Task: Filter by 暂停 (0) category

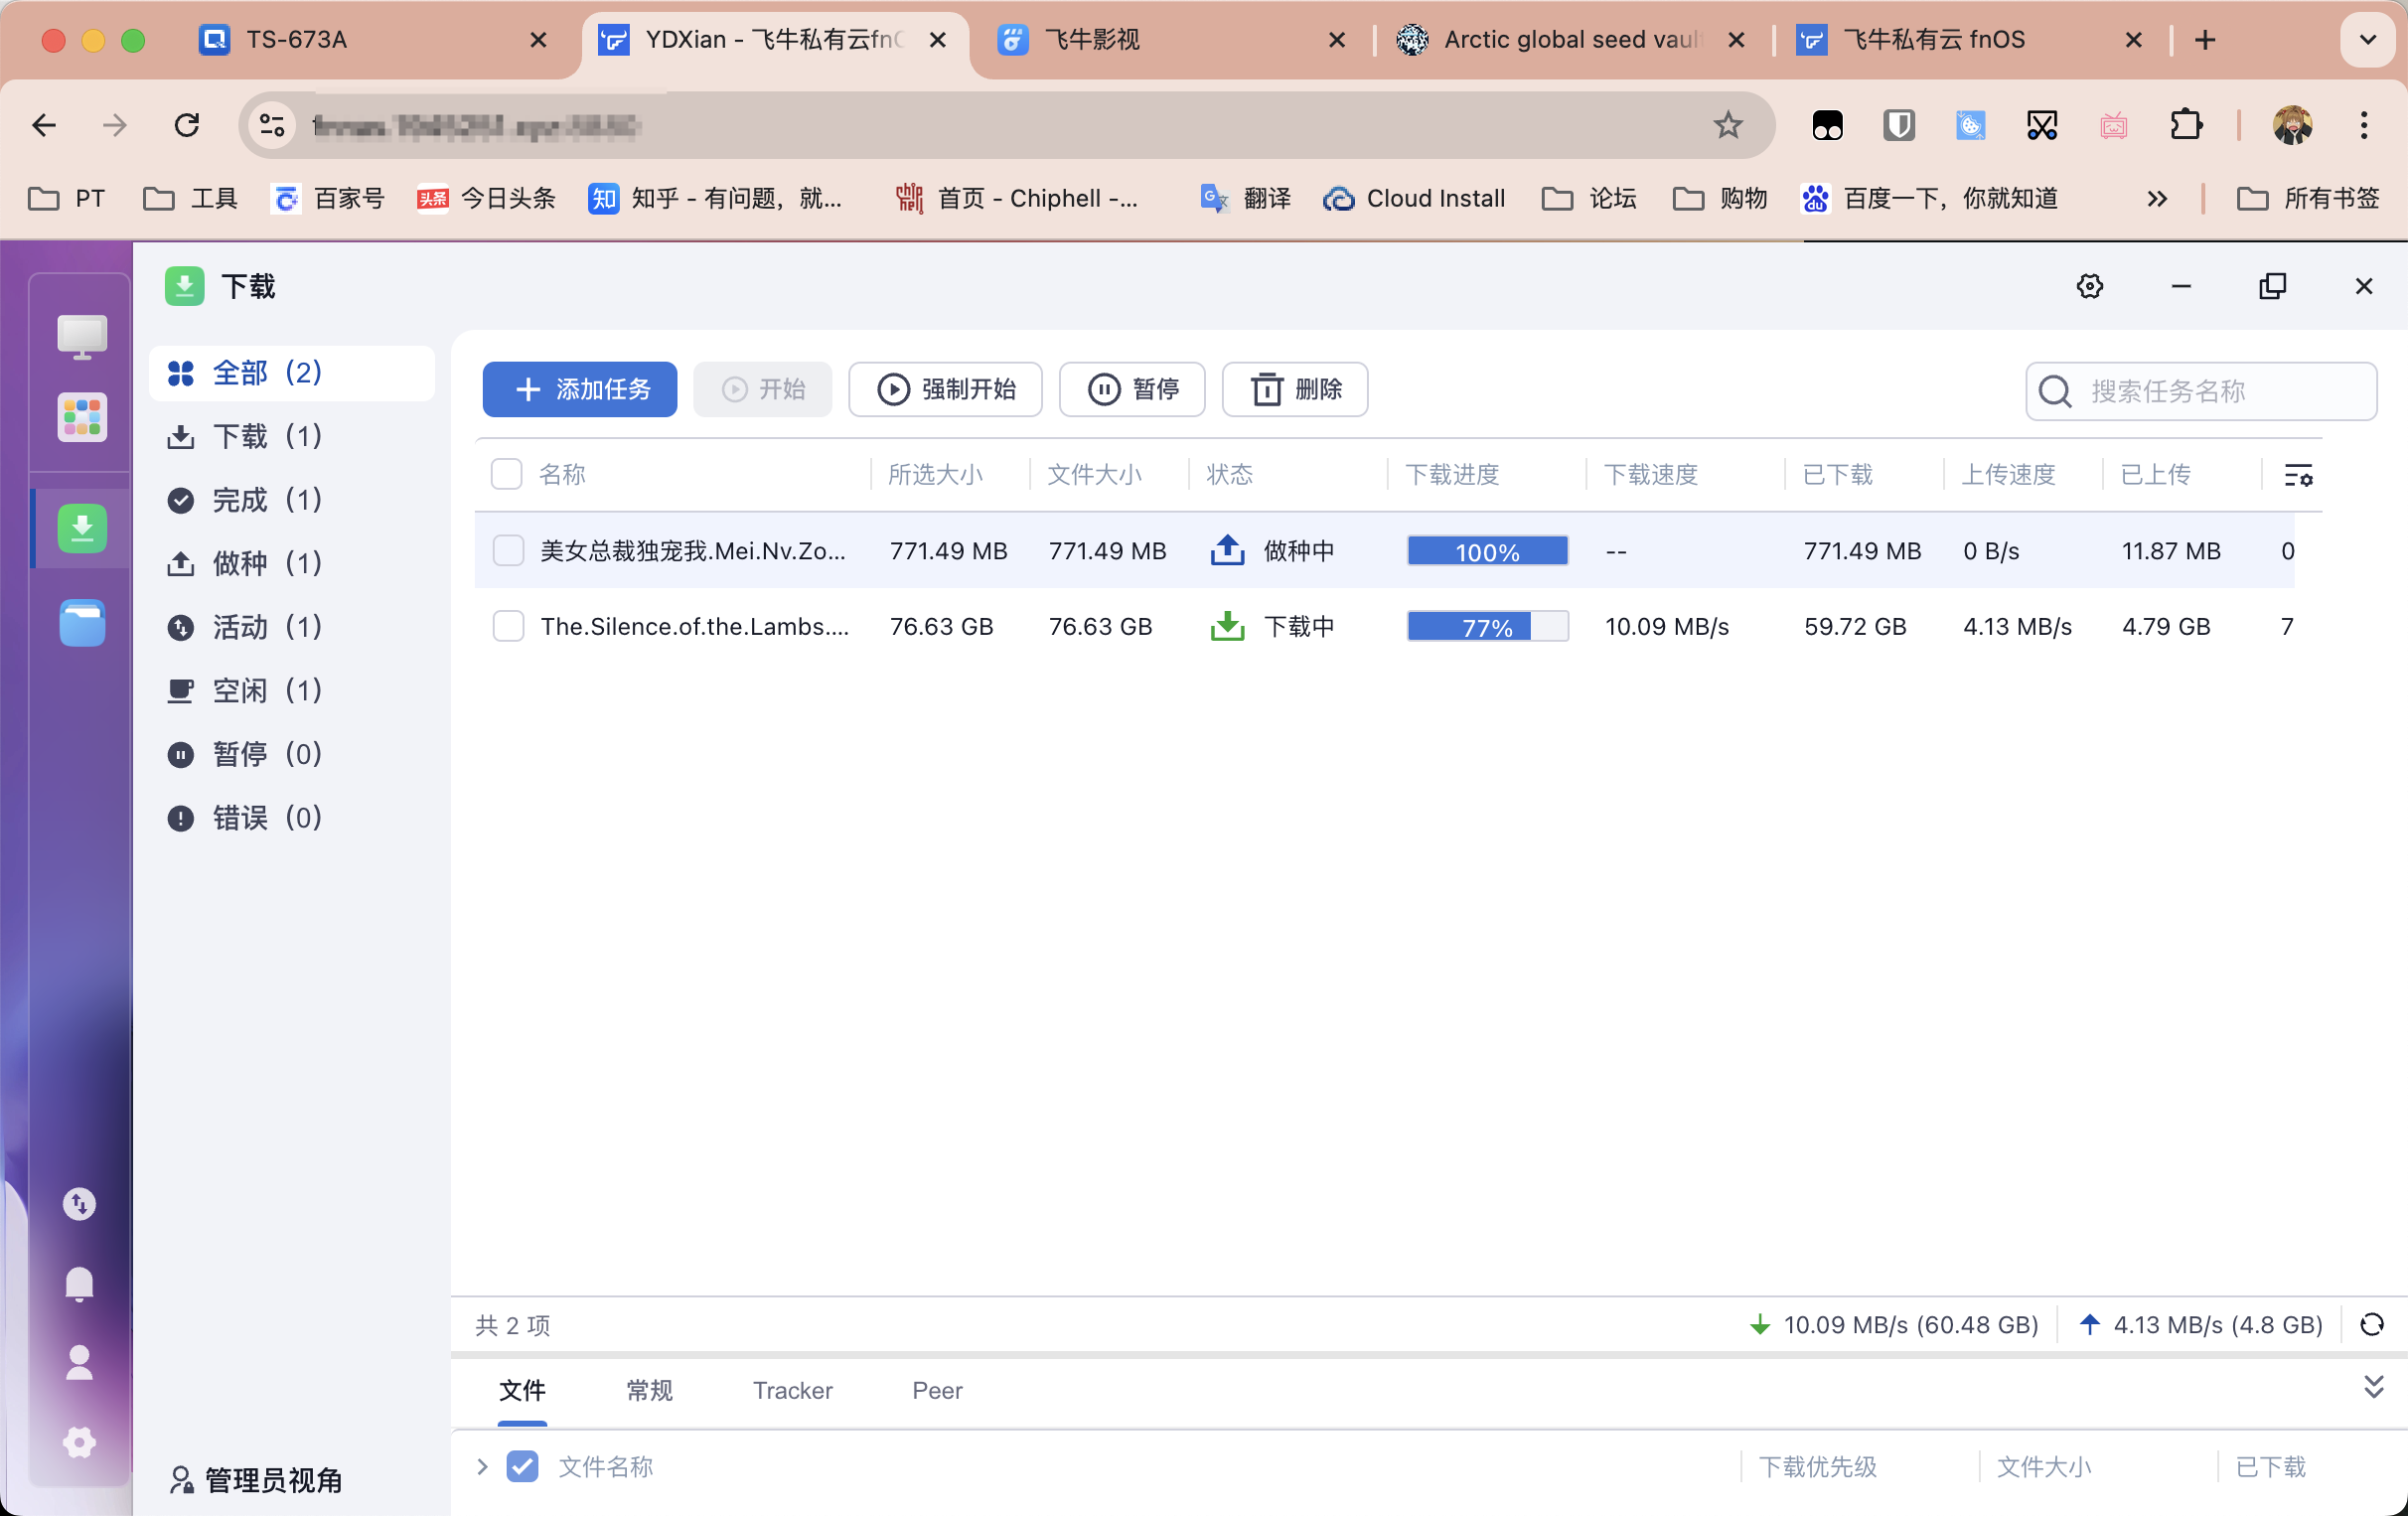Action: click(x=291, y=754)
